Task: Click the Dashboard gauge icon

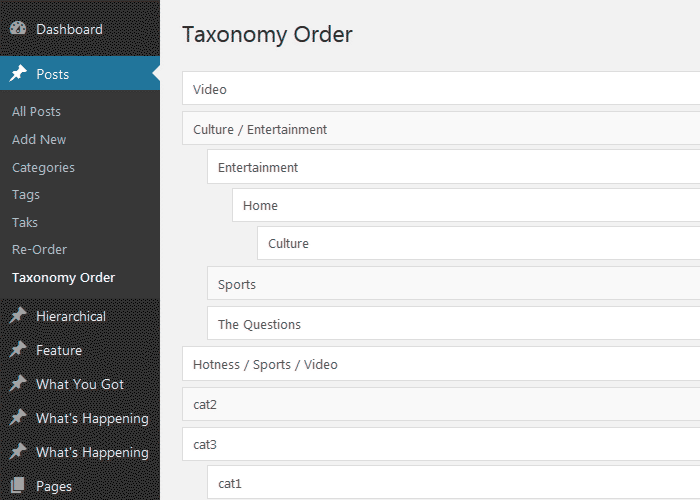Action: pyautogui.click(x=18, y=29)
